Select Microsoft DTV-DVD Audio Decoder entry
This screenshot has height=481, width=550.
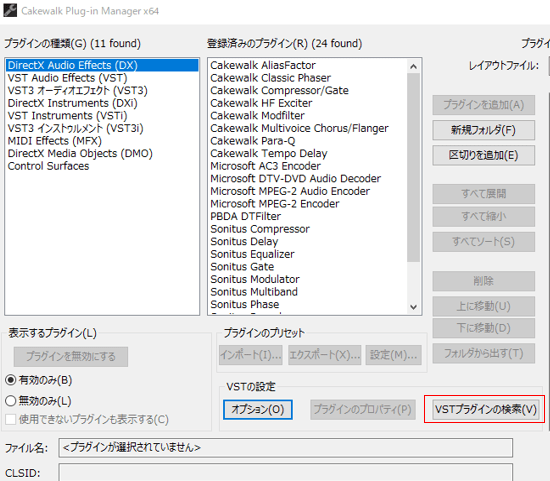tap(308, 179)
